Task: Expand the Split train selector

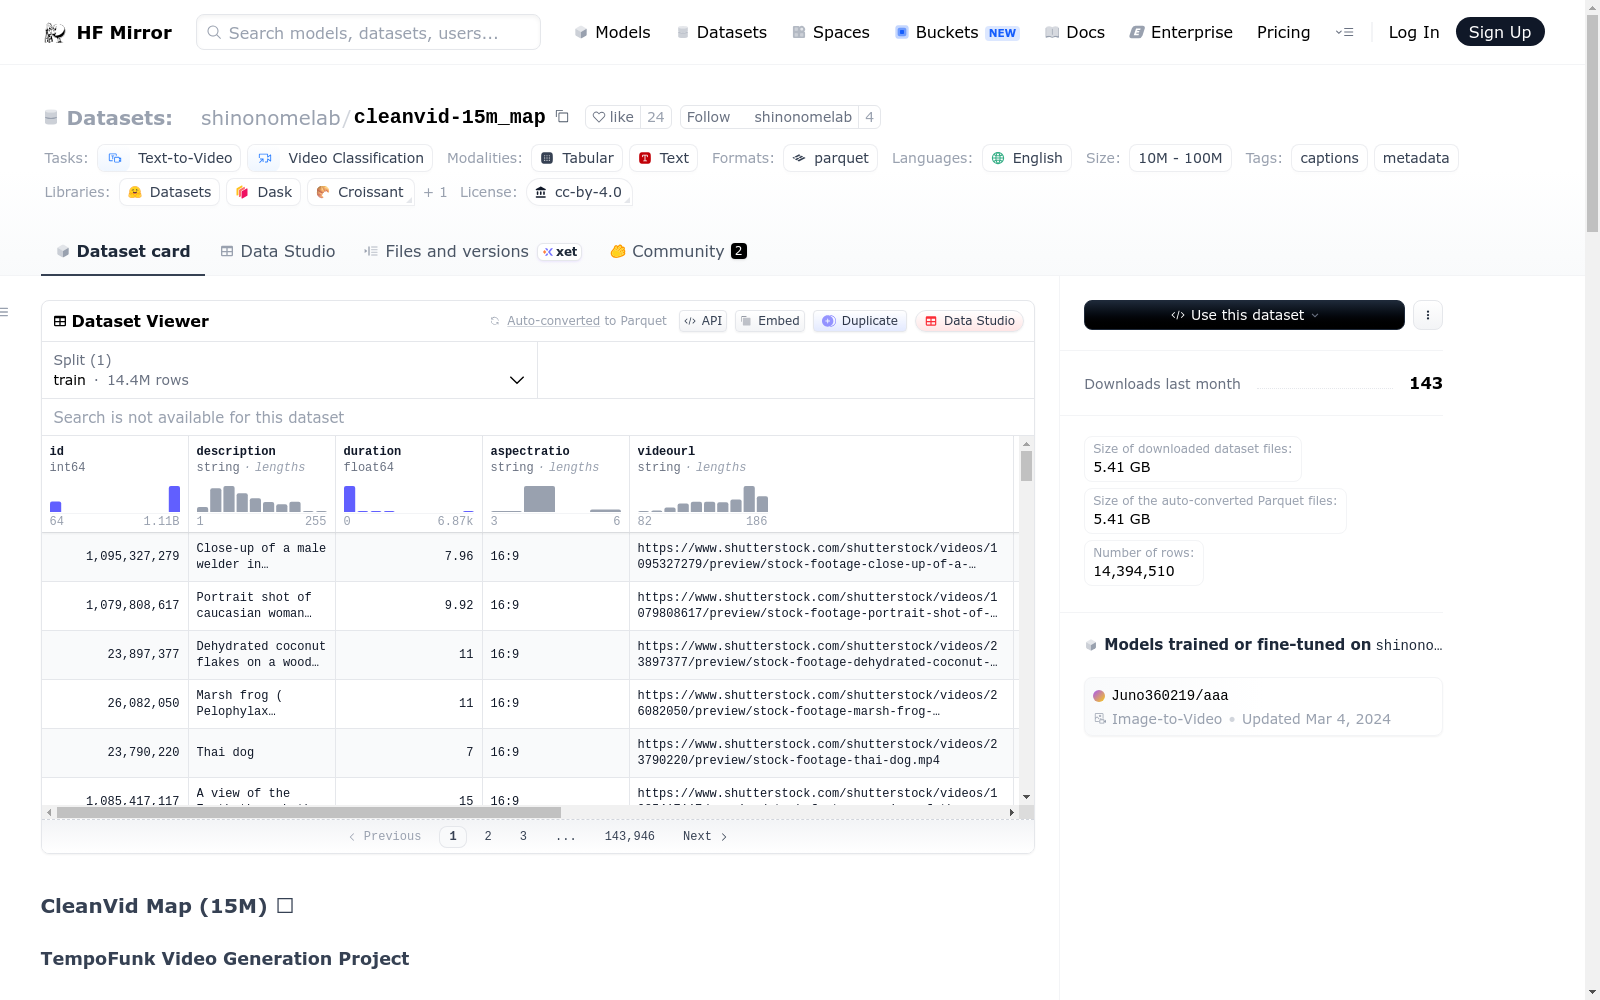Action: [x=289, y=370]
